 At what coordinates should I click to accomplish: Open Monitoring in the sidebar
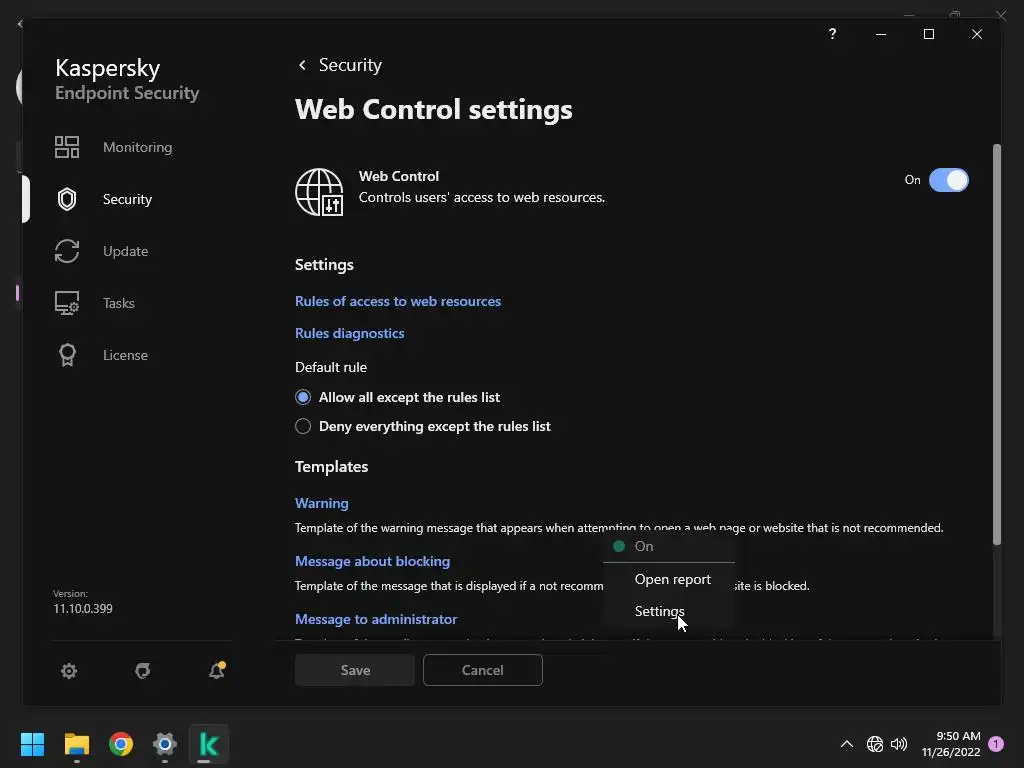click(x=137, y=147)
